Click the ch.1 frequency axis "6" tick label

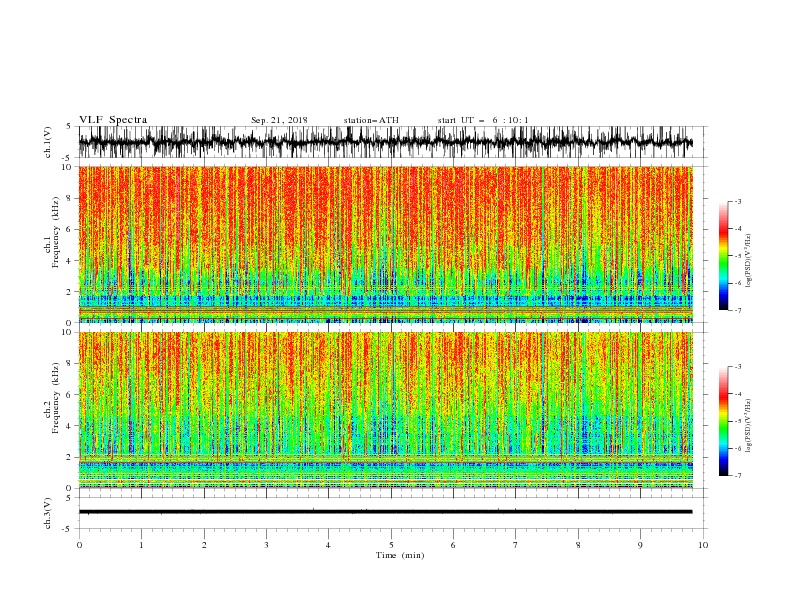pyautogui.click(x=70, y=229)
